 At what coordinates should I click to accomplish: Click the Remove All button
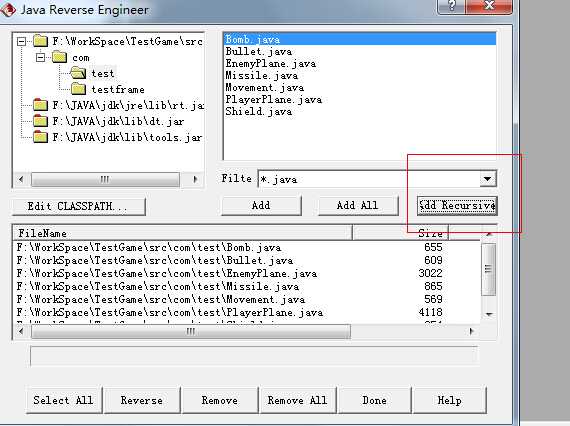(298, 400)
